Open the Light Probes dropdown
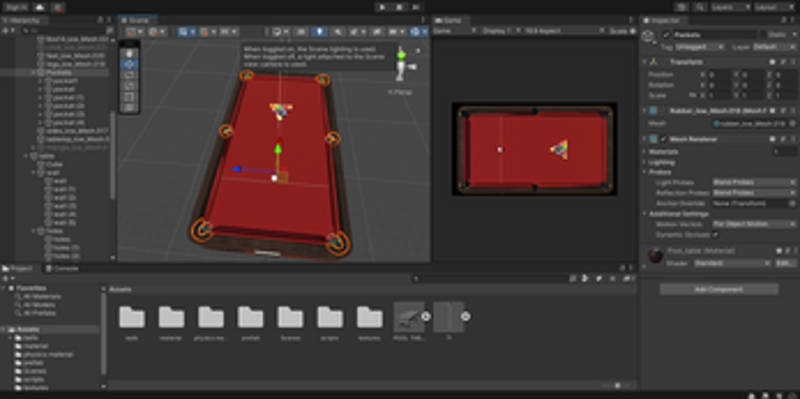Viewport: 800px width, 399px height. 754,182
